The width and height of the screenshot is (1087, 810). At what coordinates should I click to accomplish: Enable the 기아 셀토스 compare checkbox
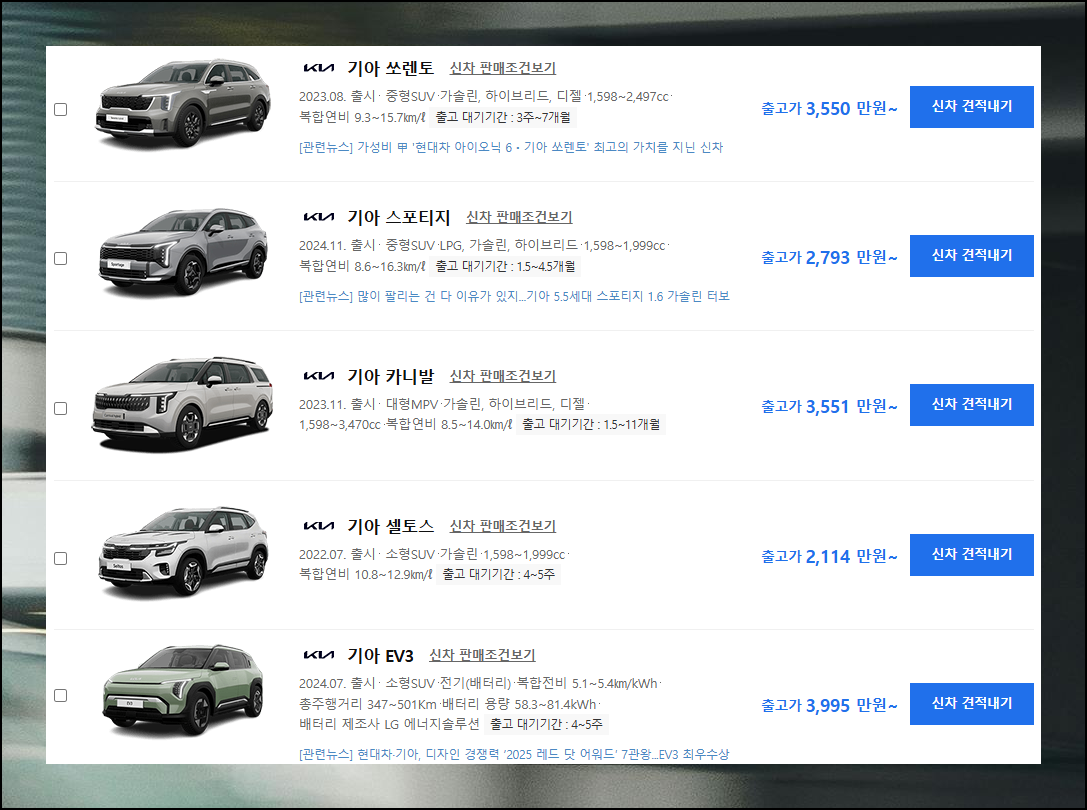pyautogui.click(x=61, y=558)
